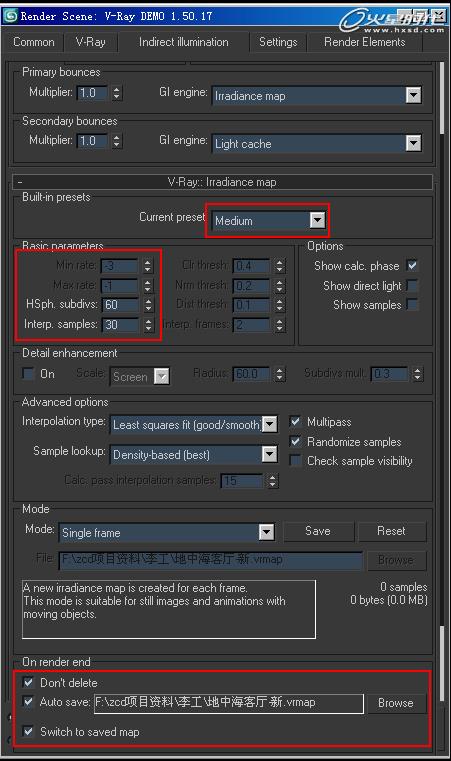Adjust the Subdivs mult. spinner
Viewport: 451px width, 761px height.
coord(418,374)
